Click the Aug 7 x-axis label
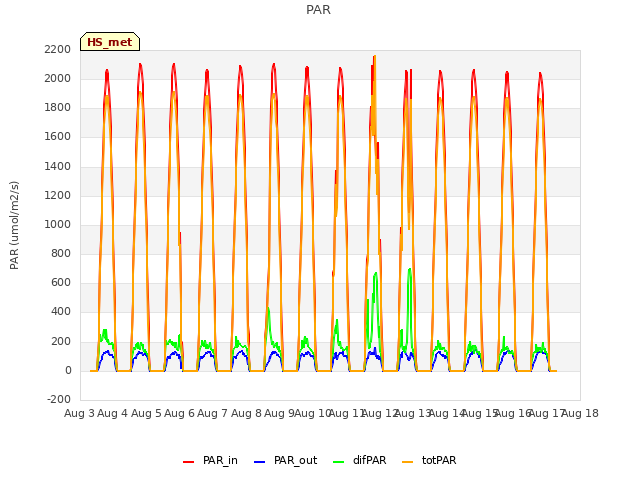 pyautogui.click(x=213, y=413)
